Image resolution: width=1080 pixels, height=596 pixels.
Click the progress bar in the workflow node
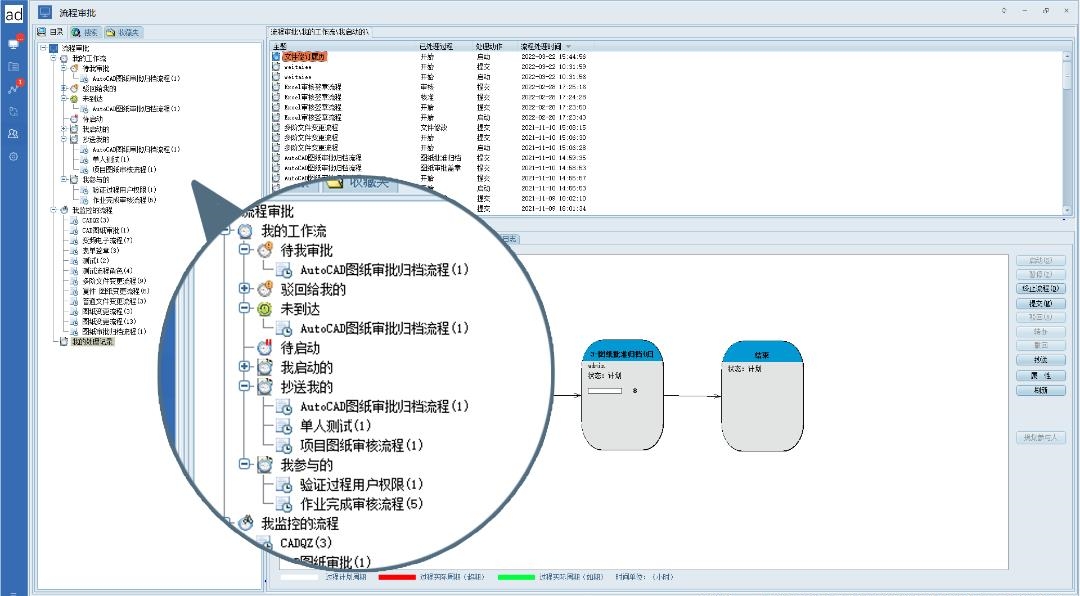[x=605, y=390]
